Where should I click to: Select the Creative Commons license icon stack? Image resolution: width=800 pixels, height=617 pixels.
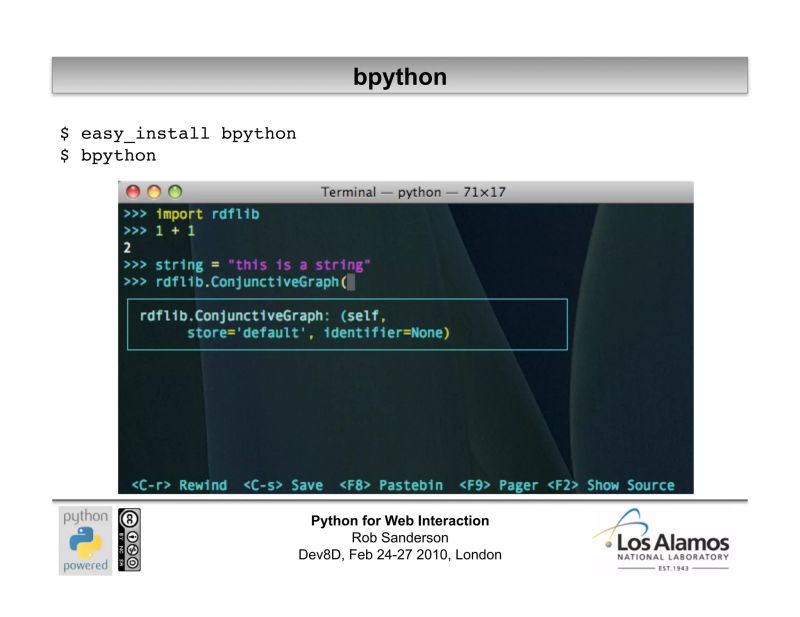point(131,538)
